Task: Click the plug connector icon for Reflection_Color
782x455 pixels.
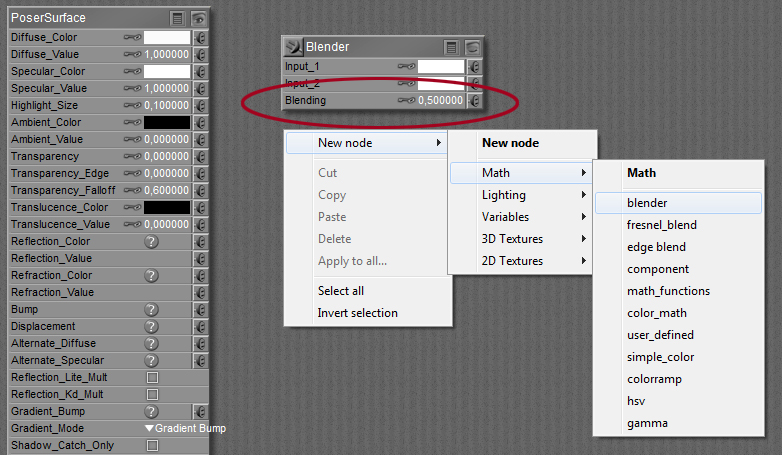Action: pos(200,241)
